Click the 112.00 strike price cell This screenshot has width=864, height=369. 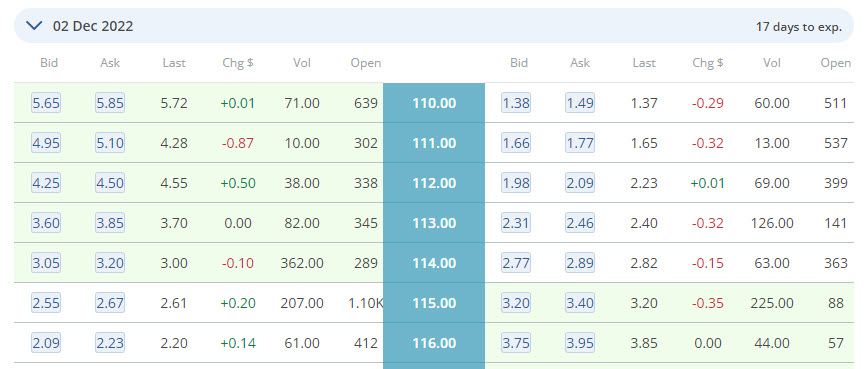434,183
